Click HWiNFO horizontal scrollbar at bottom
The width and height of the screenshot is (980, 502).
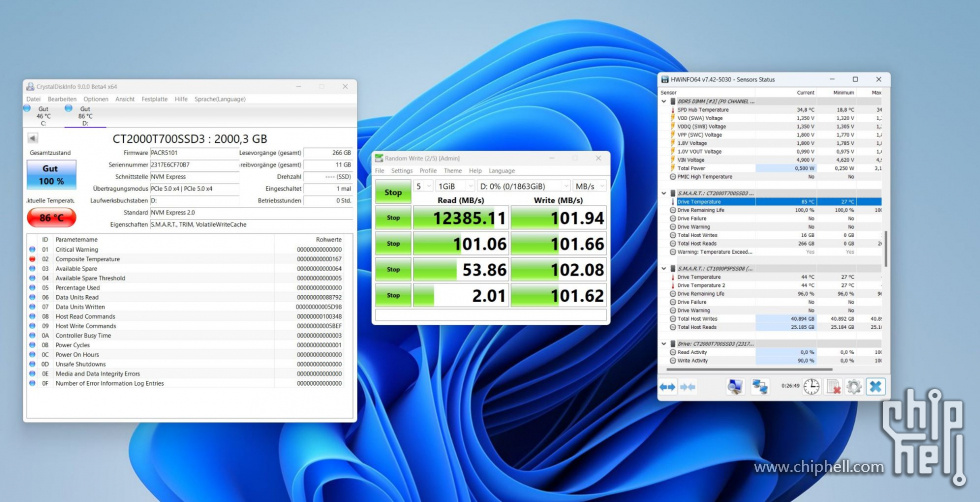click(x=748, y=369)
